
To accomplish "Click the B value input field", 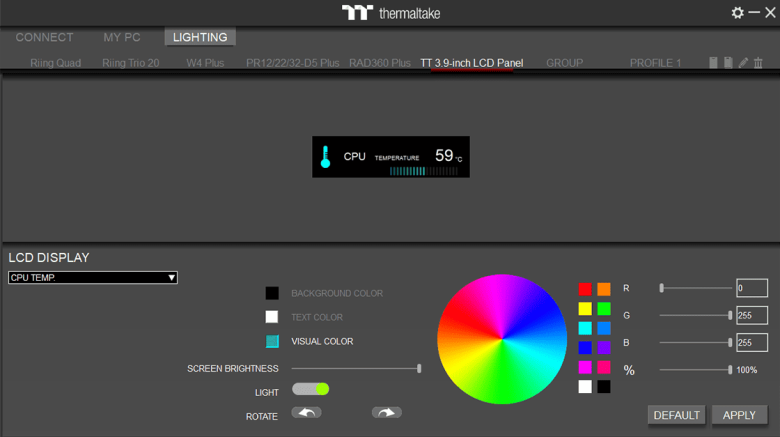I will 752,342.
